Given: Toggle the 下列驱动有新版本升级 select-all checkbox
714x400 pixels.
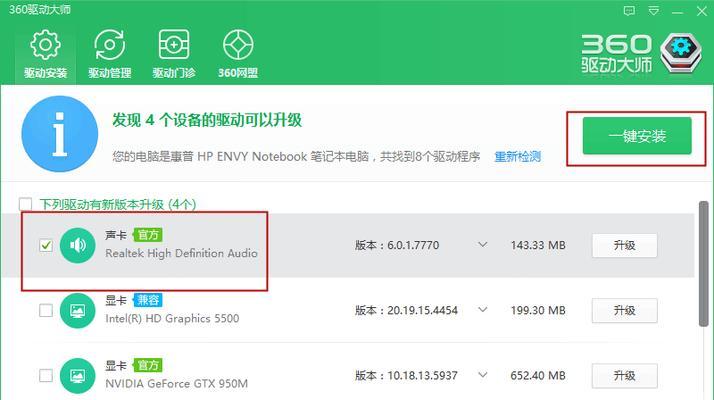Looking at the screenshot, I should click(26, 204).
